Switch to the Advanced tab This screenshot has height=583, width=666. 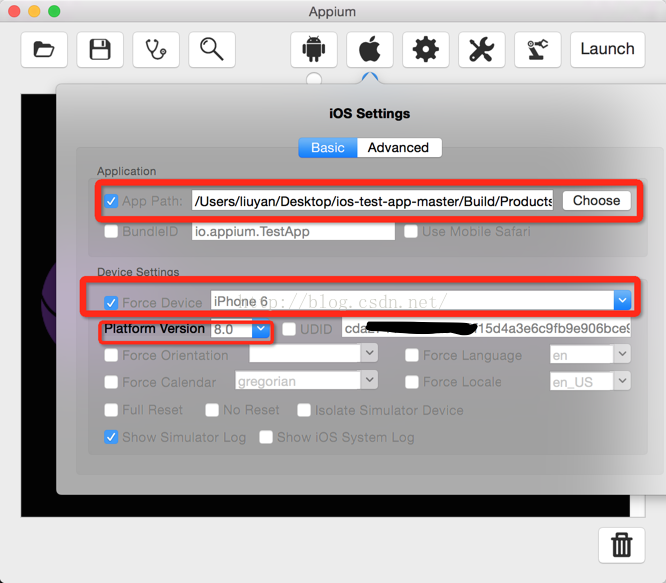(398, 148)
